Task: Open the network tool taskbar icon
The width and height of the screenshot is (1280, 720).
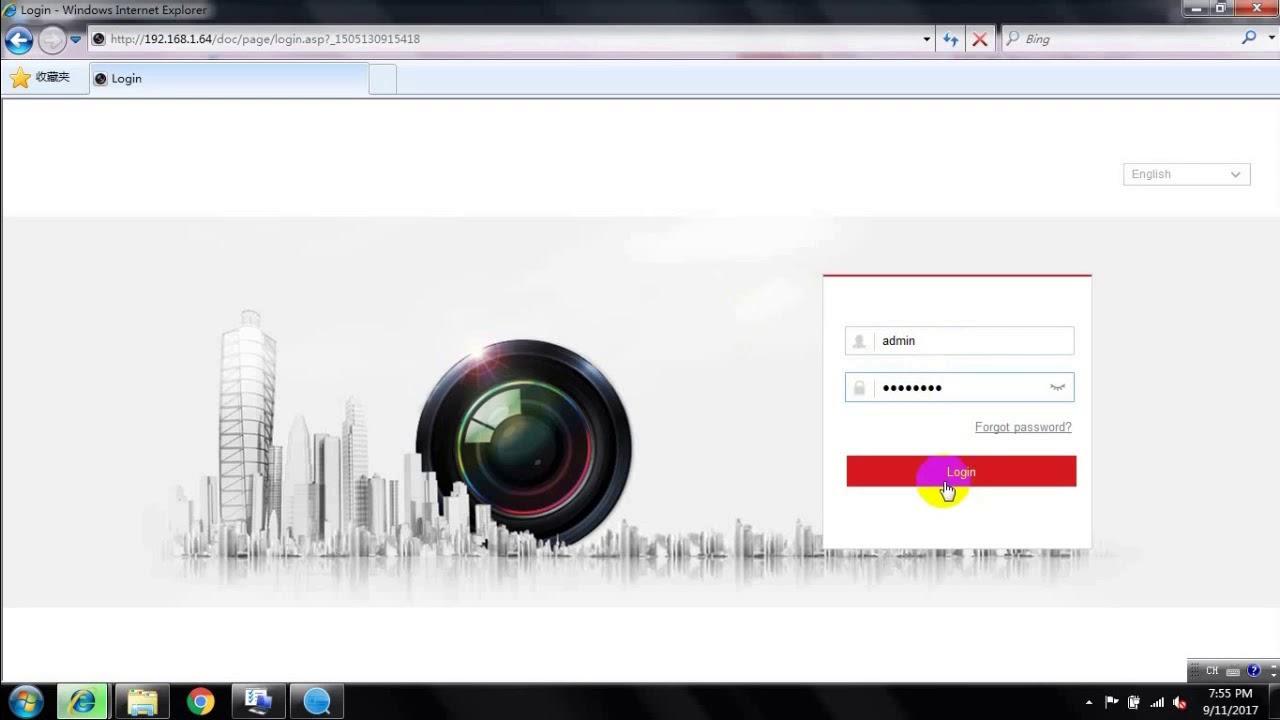Action: 258,702
